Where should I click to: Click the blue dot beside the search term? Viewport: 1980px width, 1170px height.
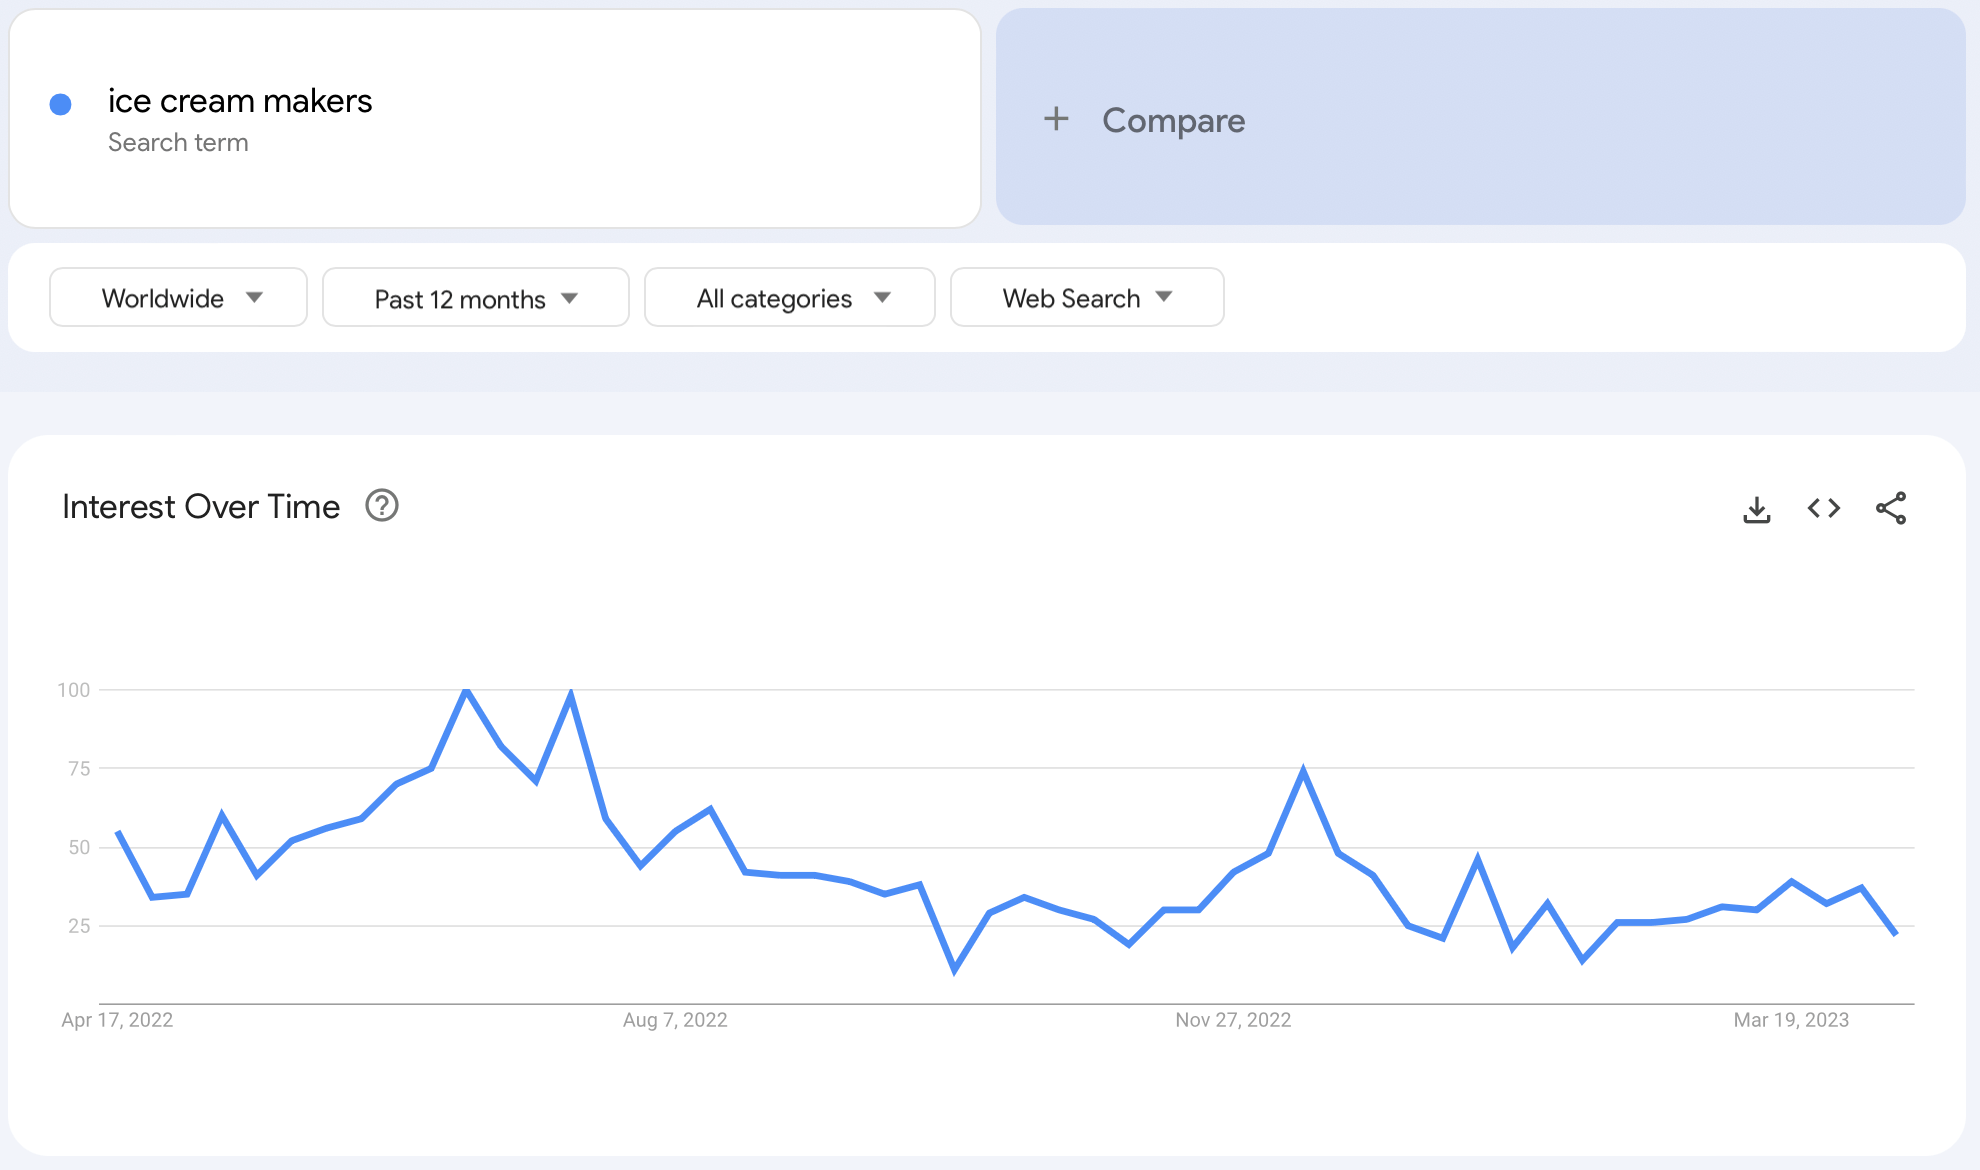pos(61,104)
